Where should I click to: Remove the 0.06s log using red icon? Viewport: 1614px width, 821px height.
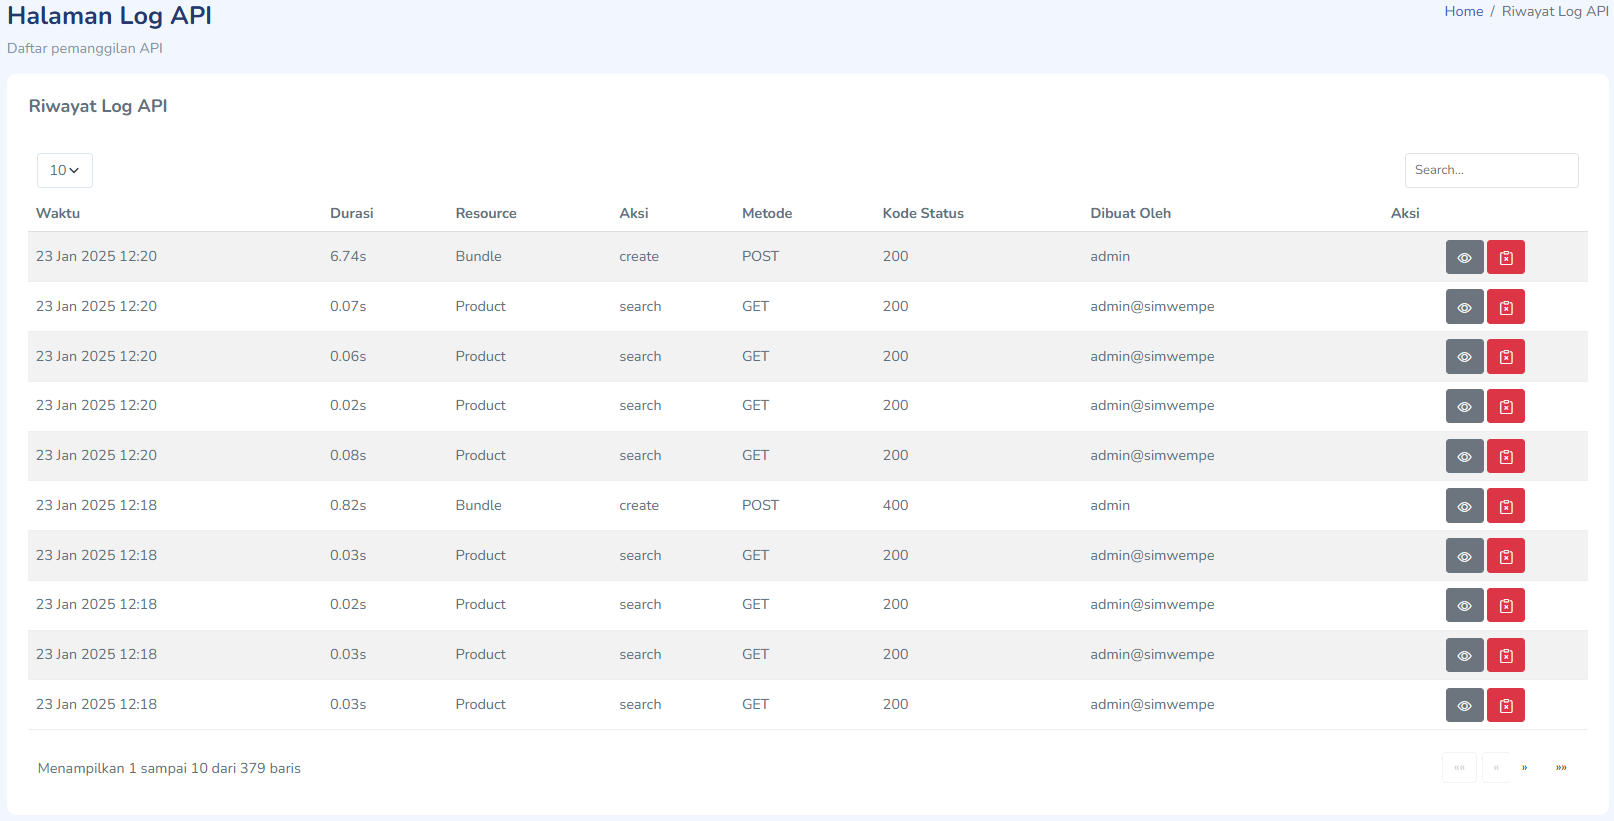click(x=1505, y=356)
